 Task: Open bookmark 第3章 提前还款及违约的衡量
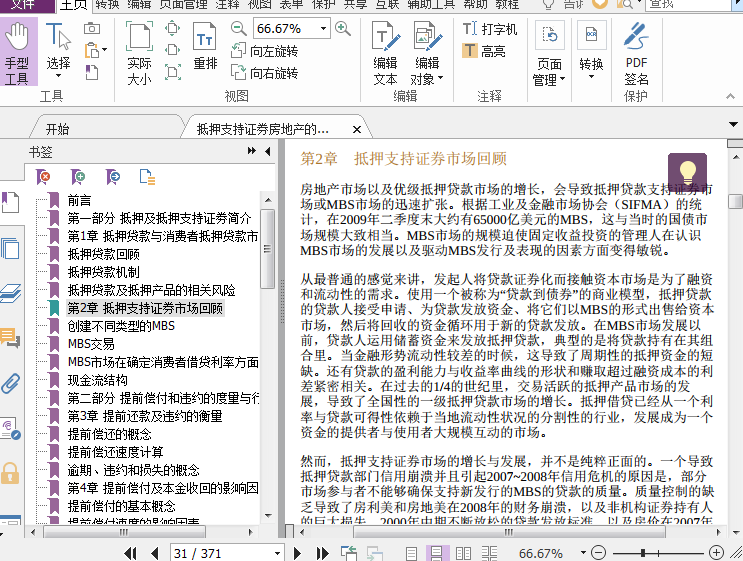pos(144,416)
